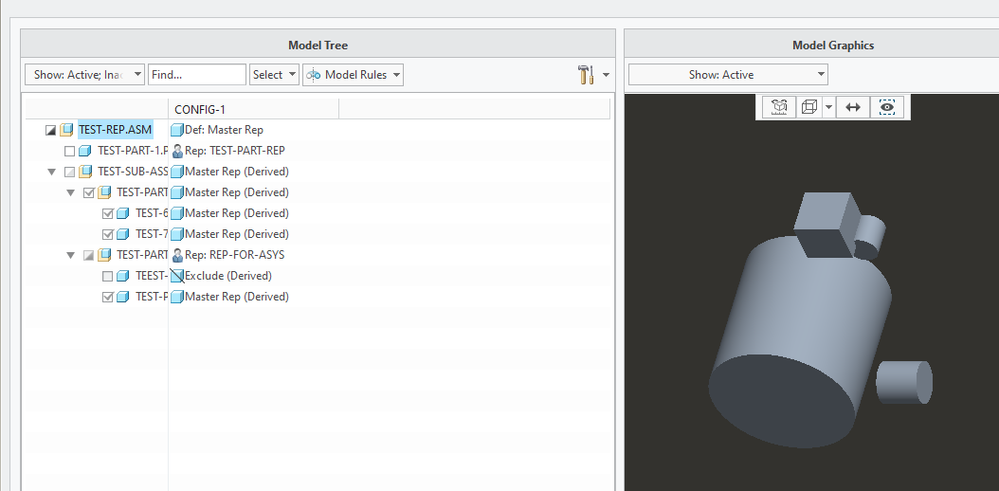Click Master Rep icon on TEST-REP.ASM row
This screenshot has width=999, height=491.
177,130
